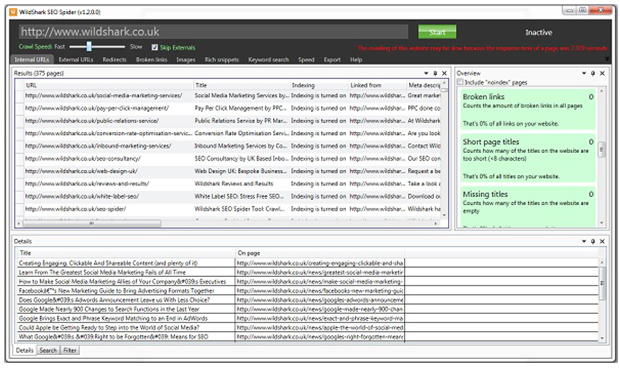The image size is (620, 372).
Task: Close the Results panel
Action: click(444, 73)
